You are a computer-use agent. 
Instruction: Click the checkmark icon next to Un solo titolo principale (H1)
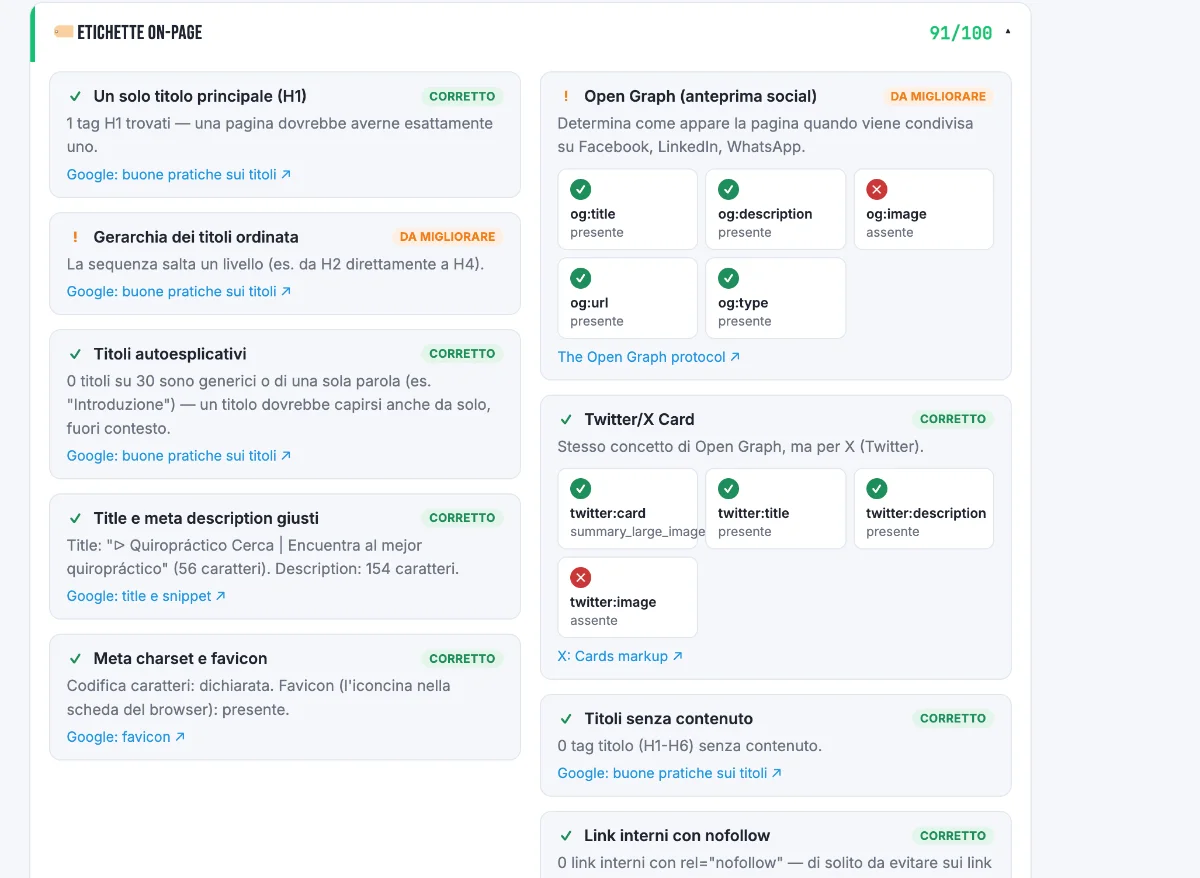(x=75, y=97)
